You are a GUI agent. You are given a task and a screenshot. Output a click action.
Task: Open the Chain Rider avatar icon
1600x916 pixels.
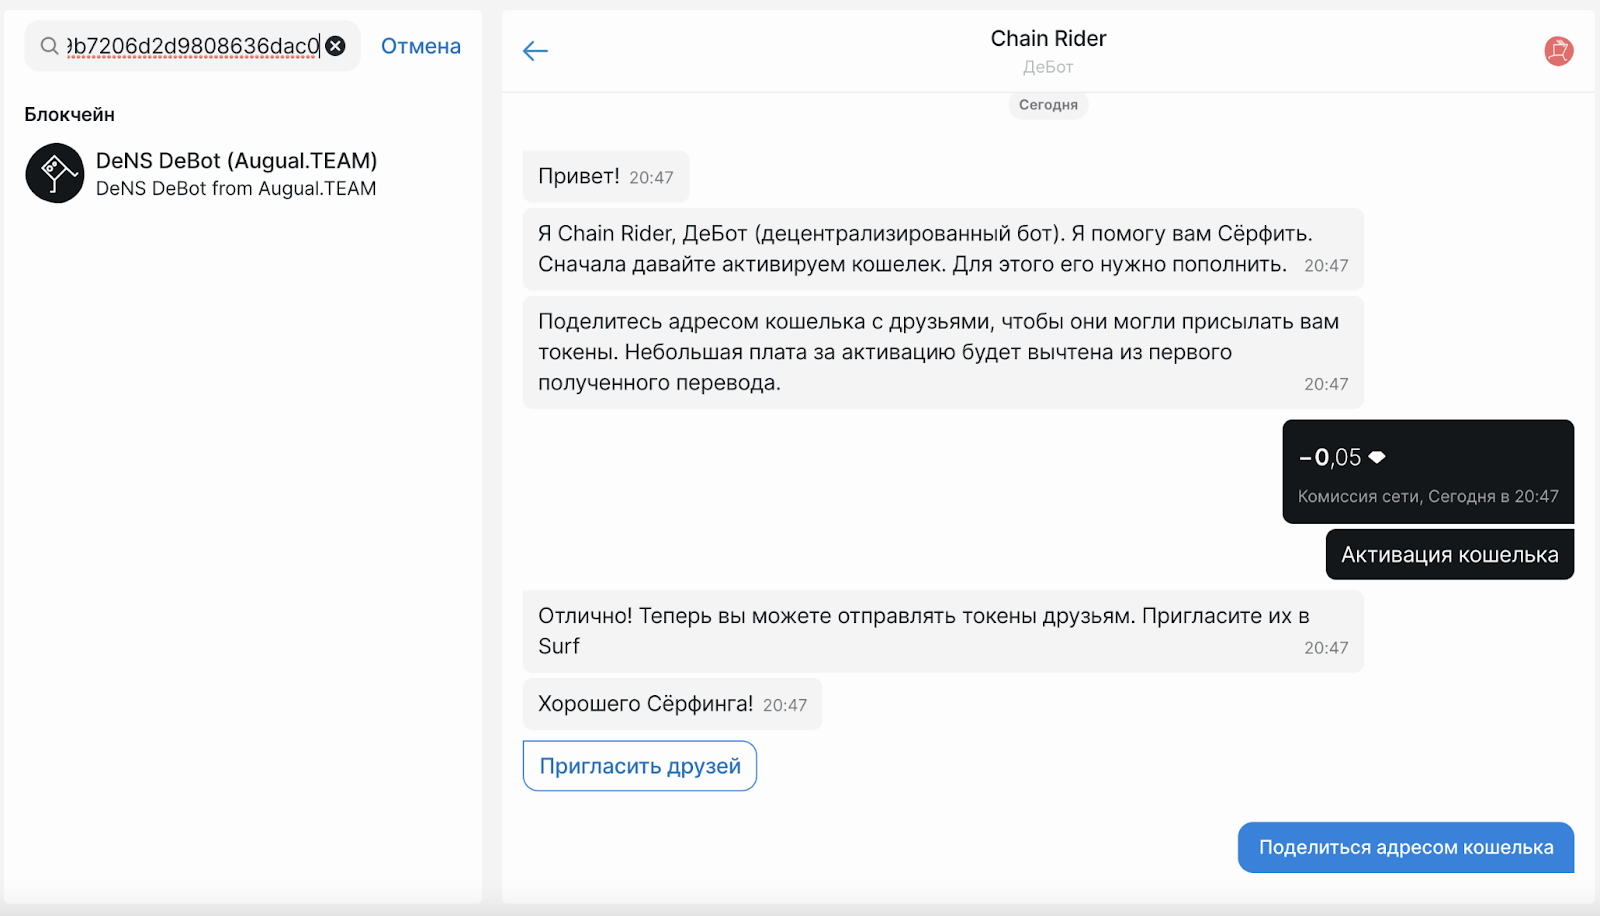click(1558, 51)
